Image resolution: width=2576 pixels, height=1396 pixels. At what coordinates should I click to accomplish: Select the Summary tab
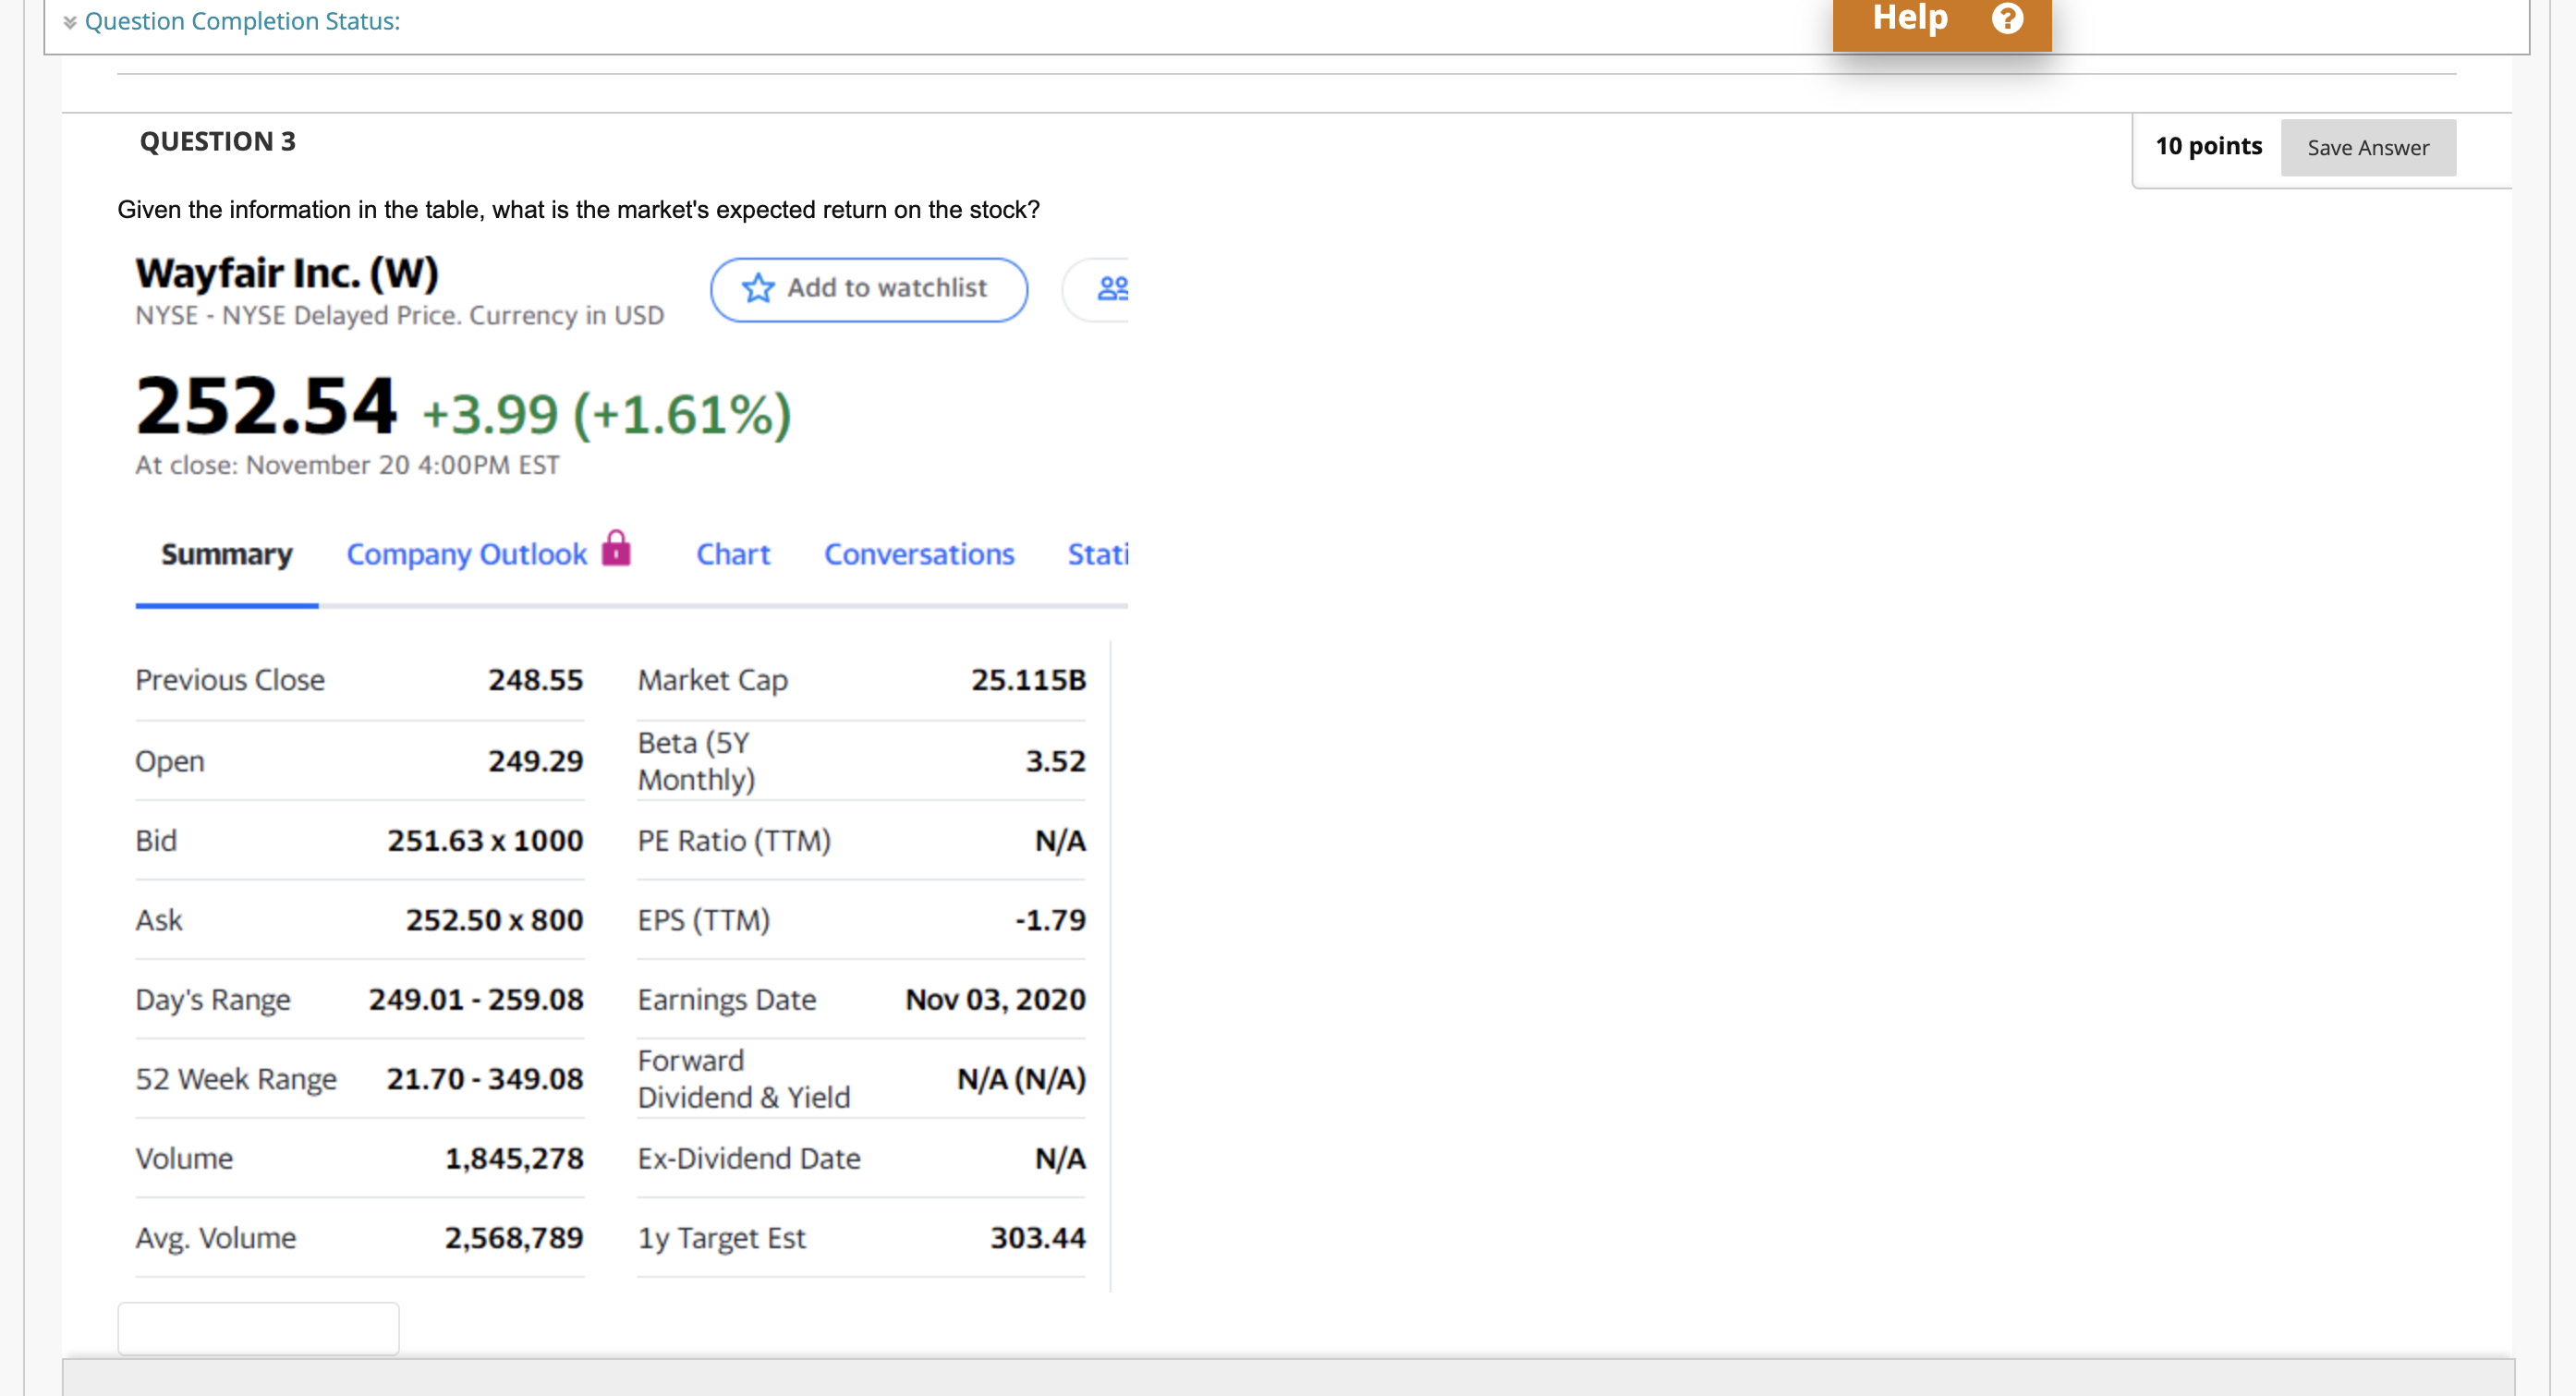click(225, 555)
